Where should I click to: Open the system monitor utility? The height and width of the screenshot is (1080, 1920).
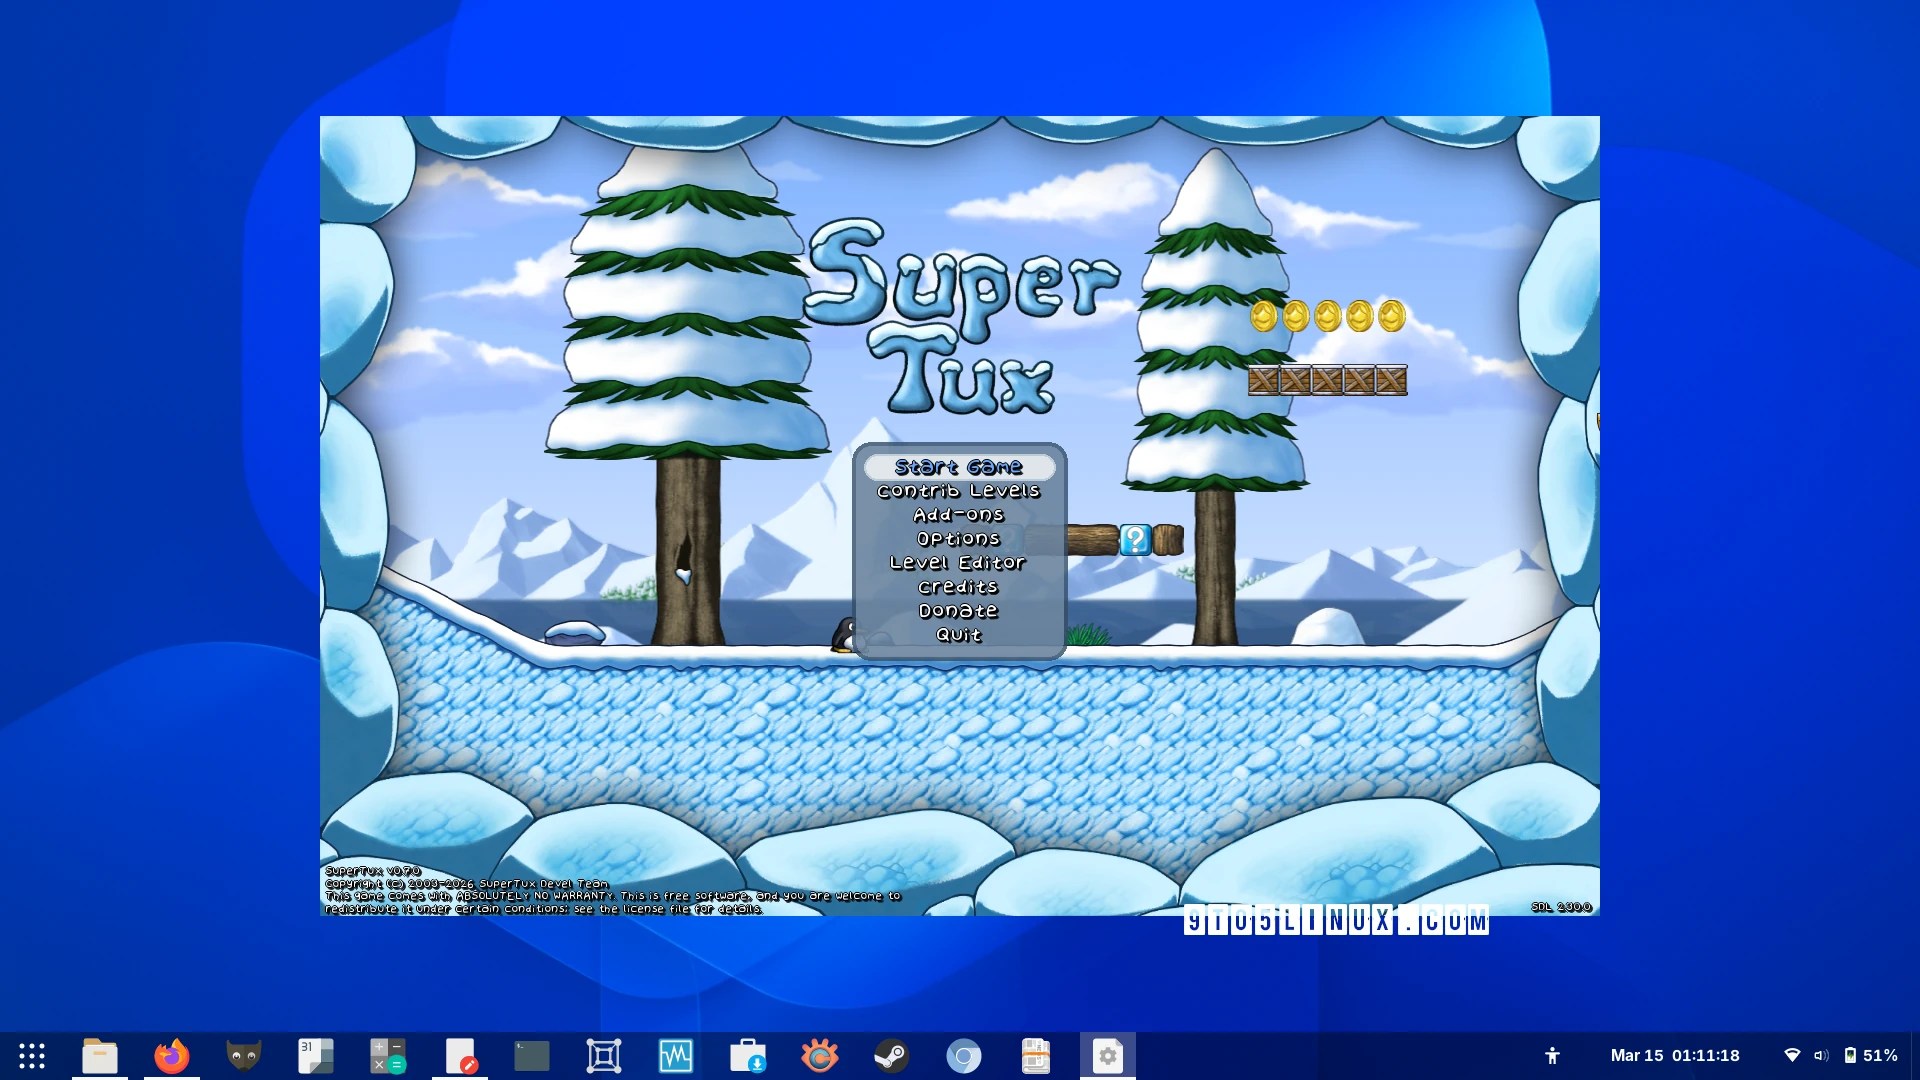pos(676,1055)
